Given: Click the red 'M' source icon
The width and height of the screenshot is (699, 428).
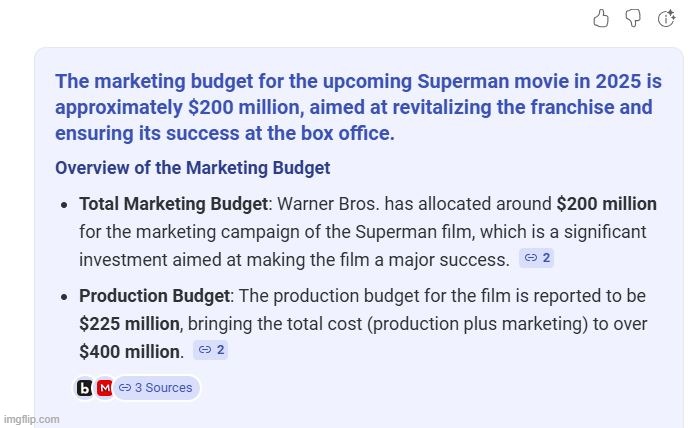Looking at the screenshot, I should coord(104,388).
